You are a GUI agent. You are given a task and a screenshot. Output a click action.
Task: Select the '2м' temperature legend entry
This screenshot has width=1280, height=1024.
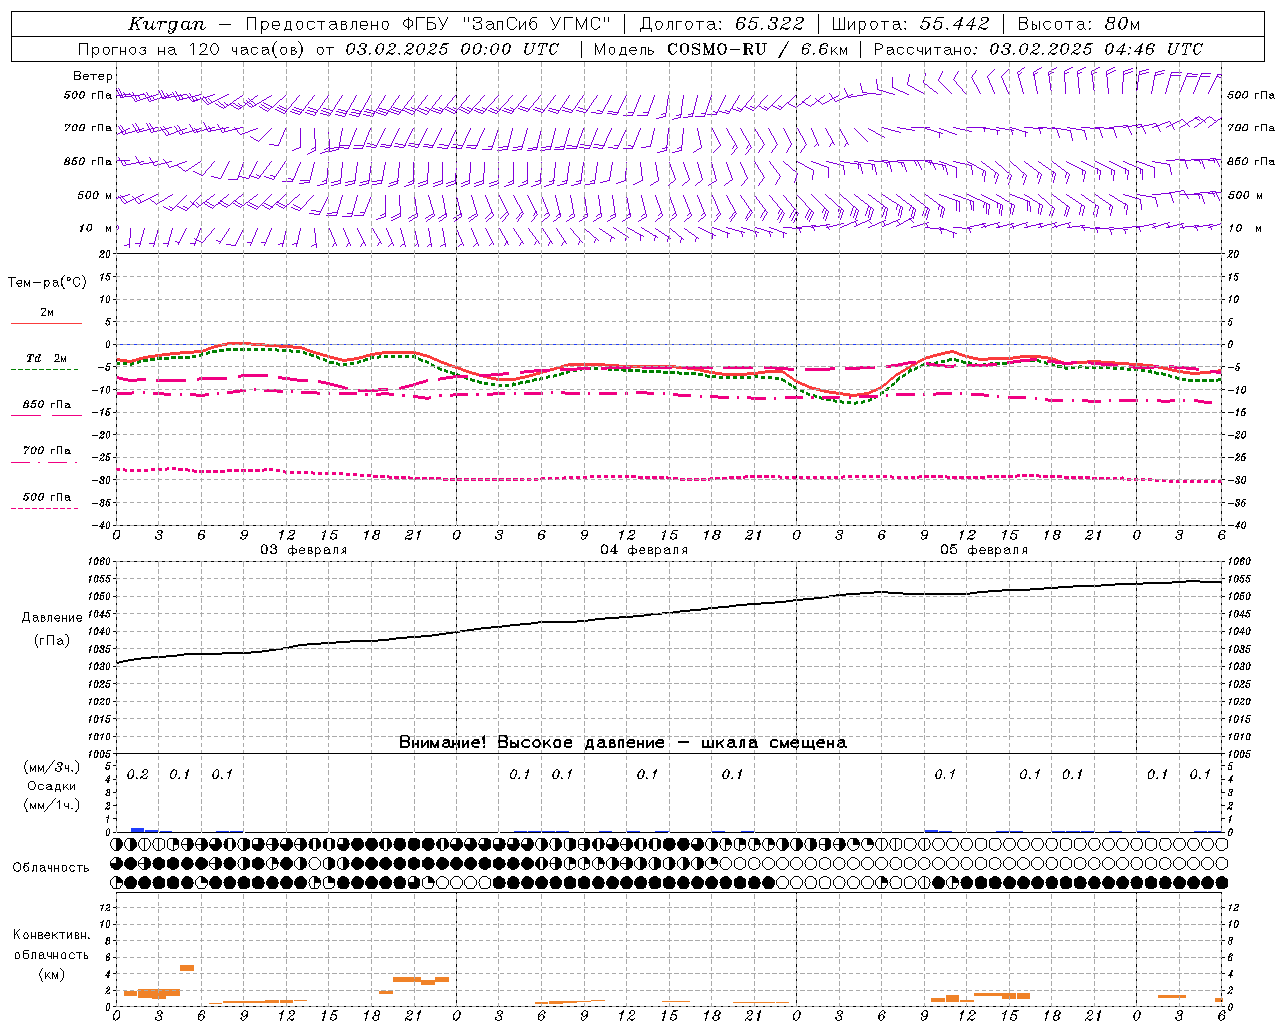47,312
